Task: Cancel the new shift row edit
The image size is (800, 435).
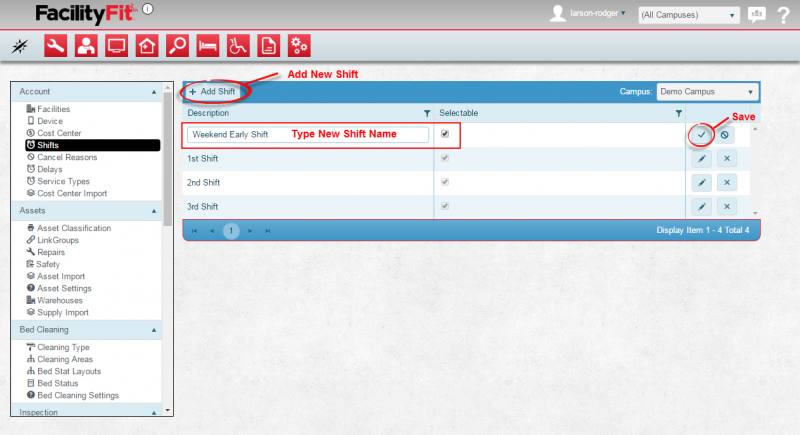Action: 726,134
